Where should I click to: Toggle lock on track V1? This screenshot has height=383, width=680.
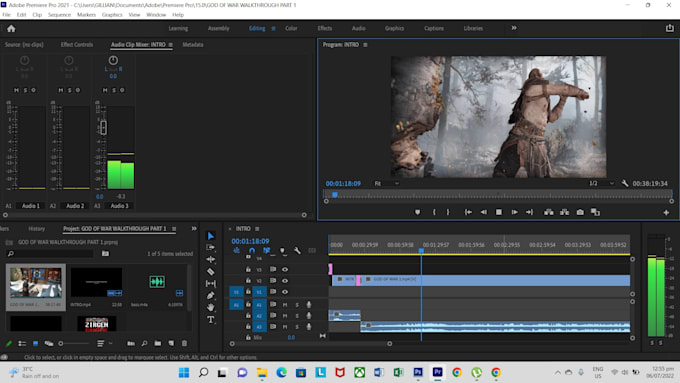(248, 291)
